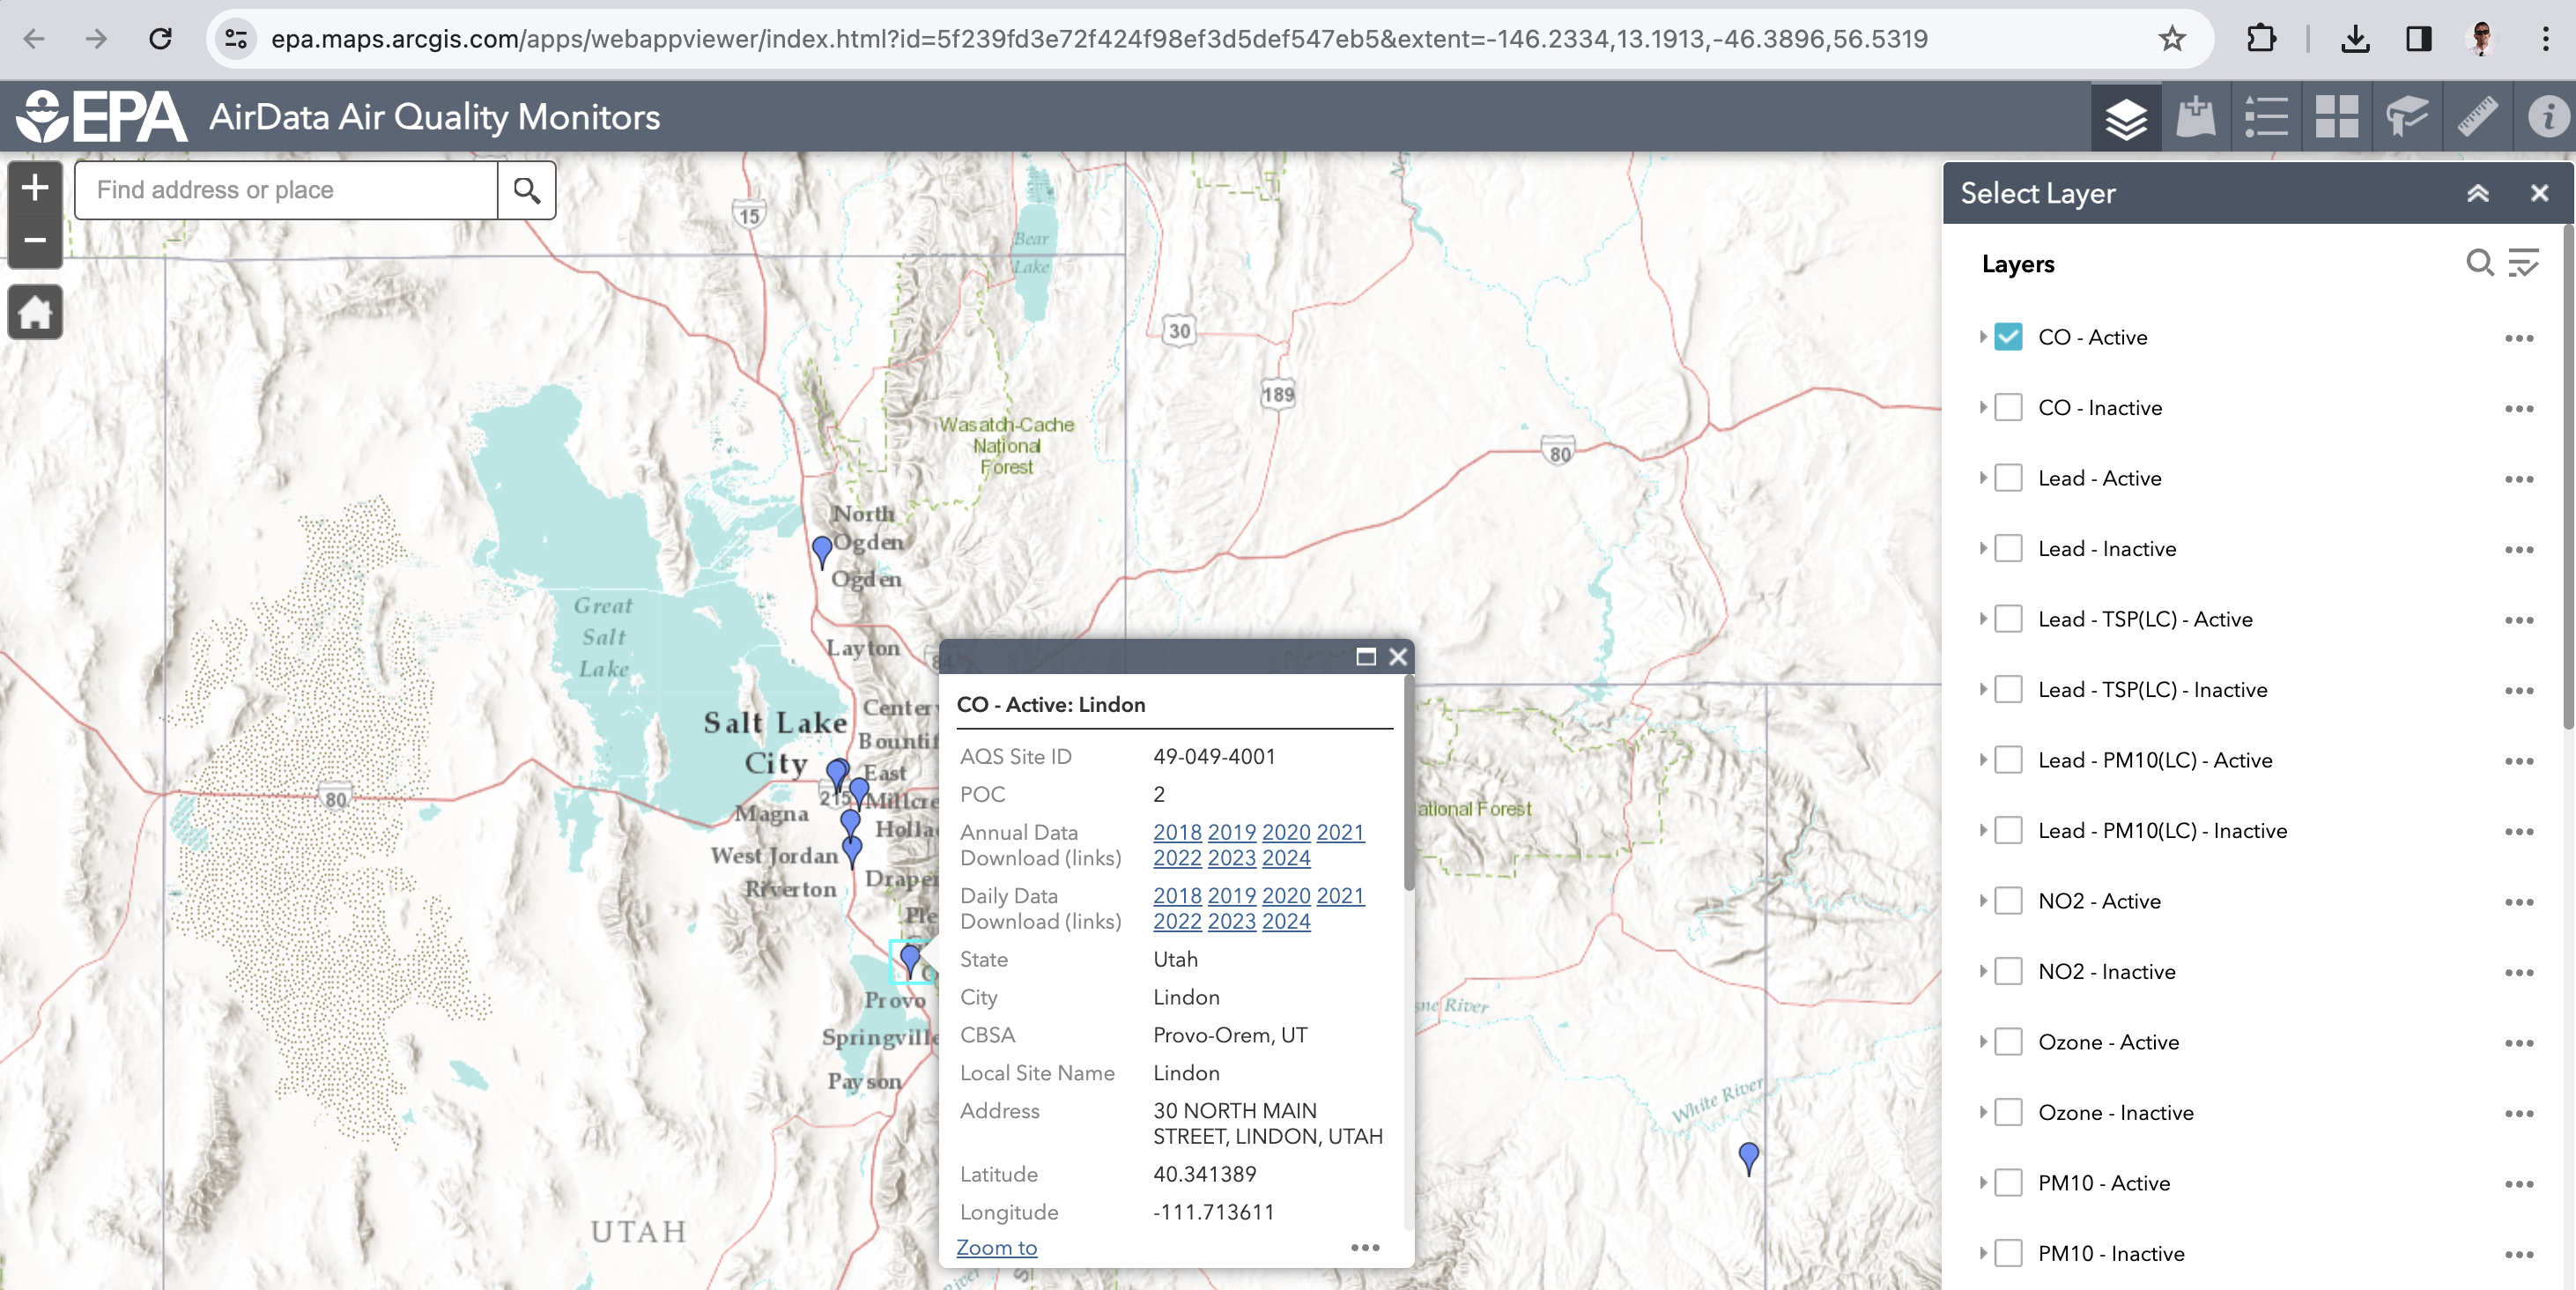Open the Bookmarks tool
This screenshot has height=1290, width=2576.
pyautogui.click(x=2407, y=117)
